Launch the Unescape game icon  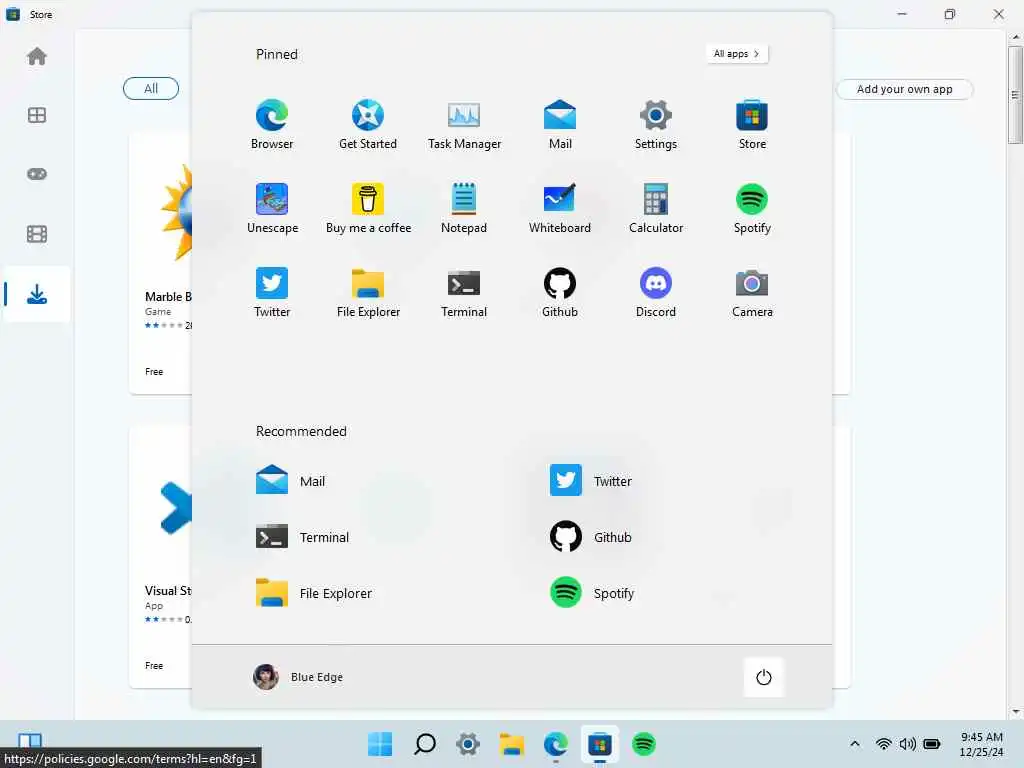[x=272, y=208]
